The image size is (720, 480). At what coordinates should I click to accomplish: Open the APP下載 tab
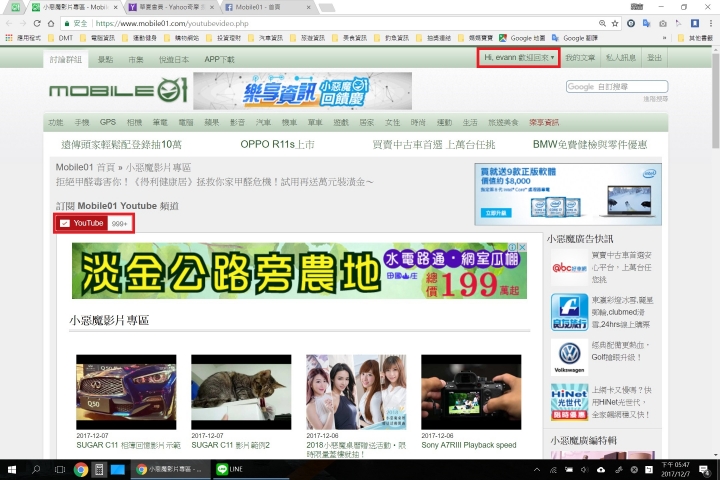[x=219, y=59]
